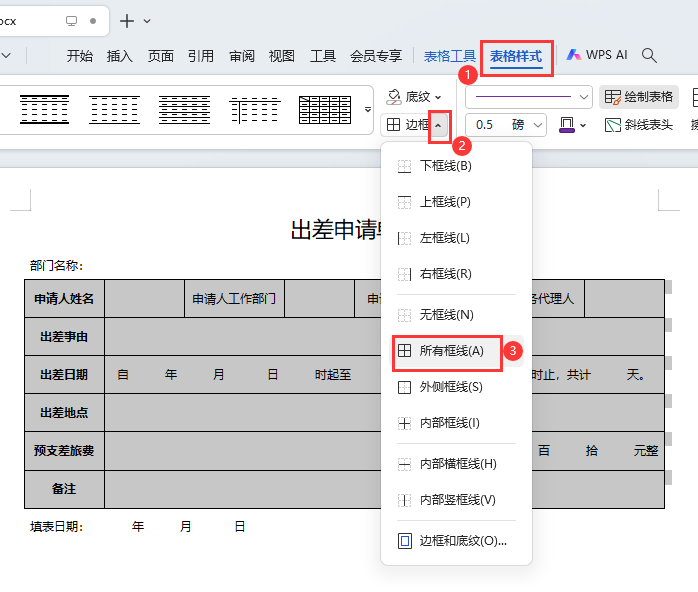Click the 时起至 text in date row
This screenshot has width=698, height=592.
[x=333, y=375]
